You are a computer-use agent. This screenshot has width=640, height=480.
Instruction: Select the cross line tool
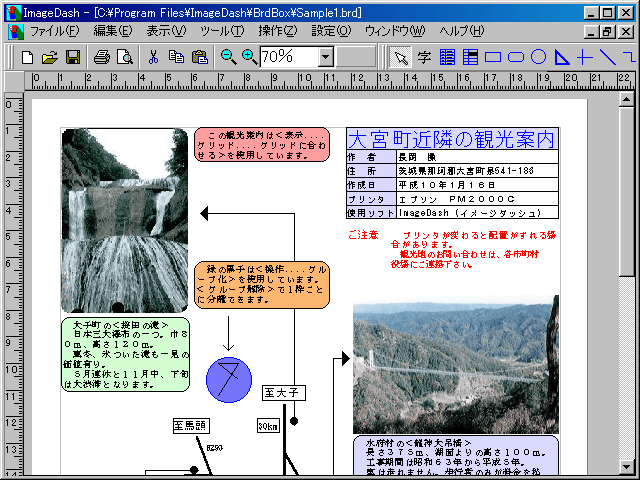(x=584, y=57)
